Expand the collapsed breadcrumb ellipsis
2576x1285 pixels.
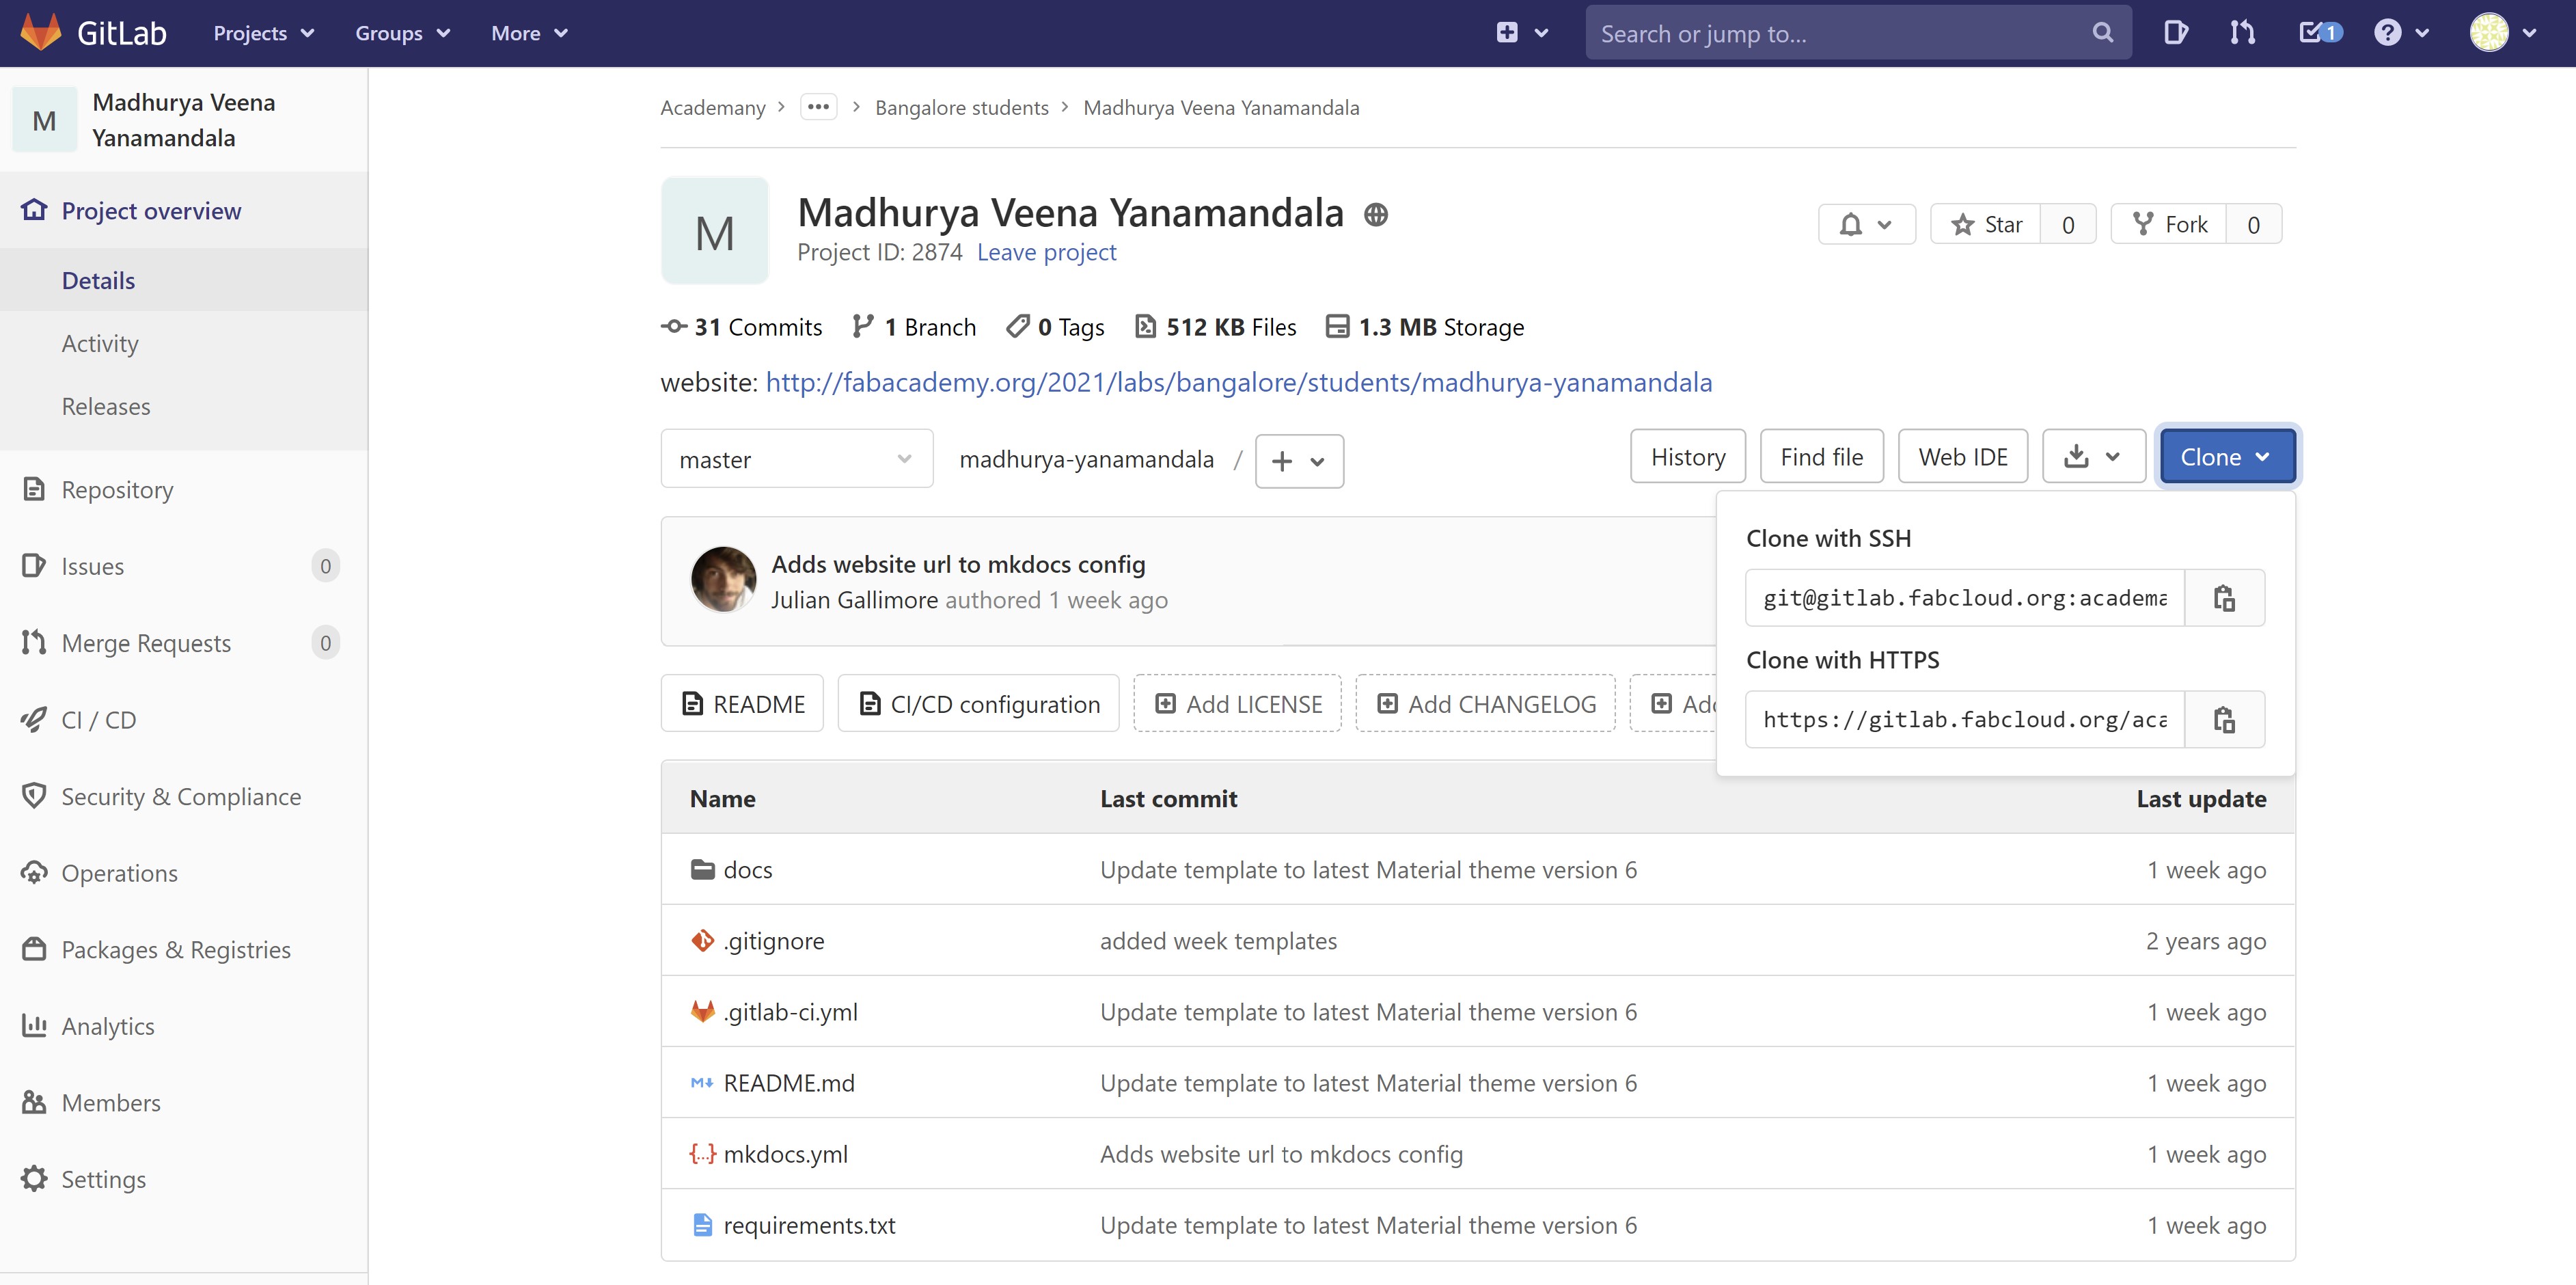(x=818, y=106)
